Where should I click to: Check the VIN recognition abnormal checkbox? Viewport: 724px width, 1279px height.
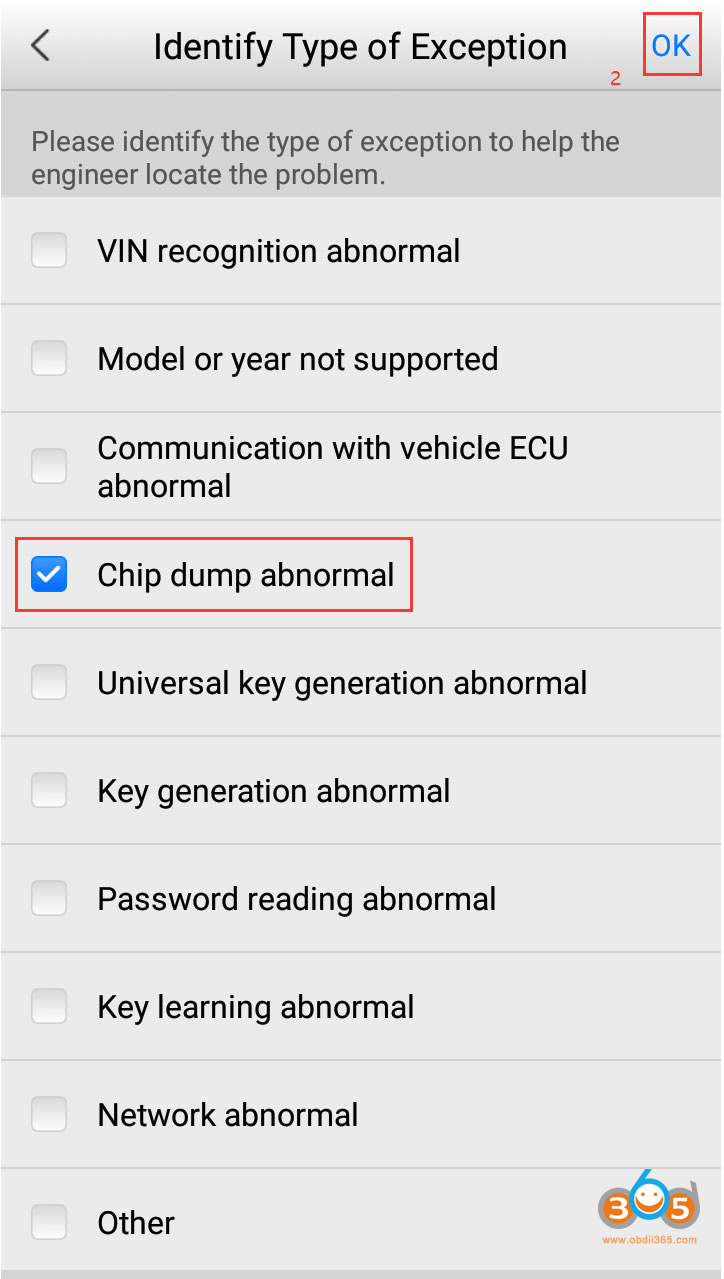(x=49, y=250)
